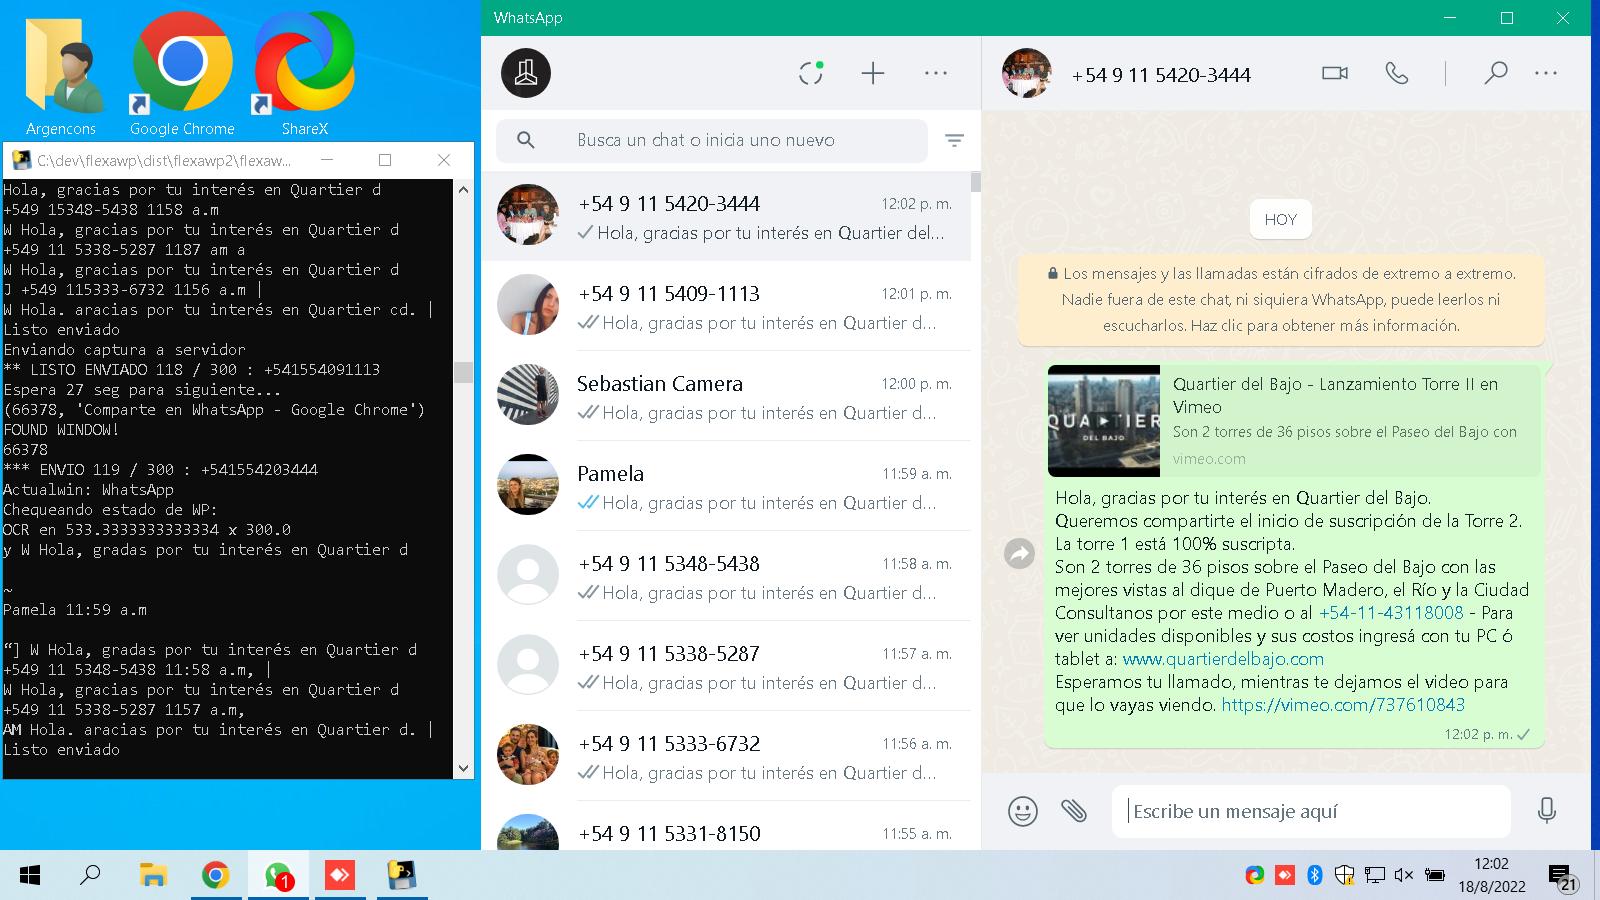
Task: Open the Quartier del Bajo Vimeo link title
Action: [x=1335, y=395]
